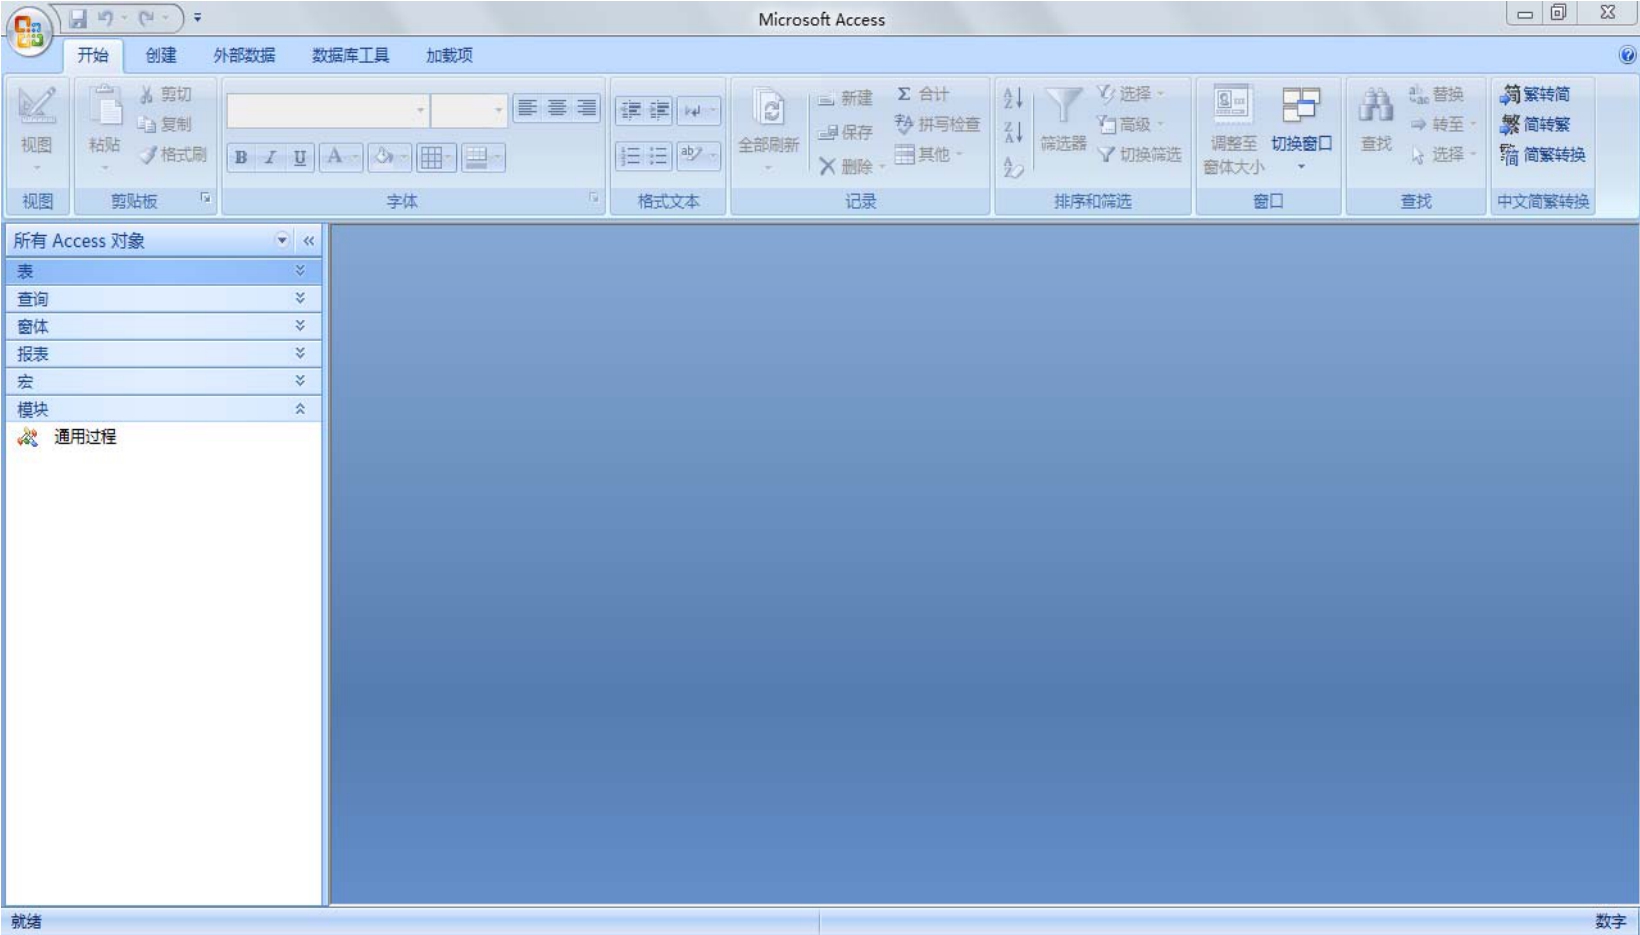Toggle the Bold formatting button
This screenshot has height=935, width=1640.
point(241,157)
